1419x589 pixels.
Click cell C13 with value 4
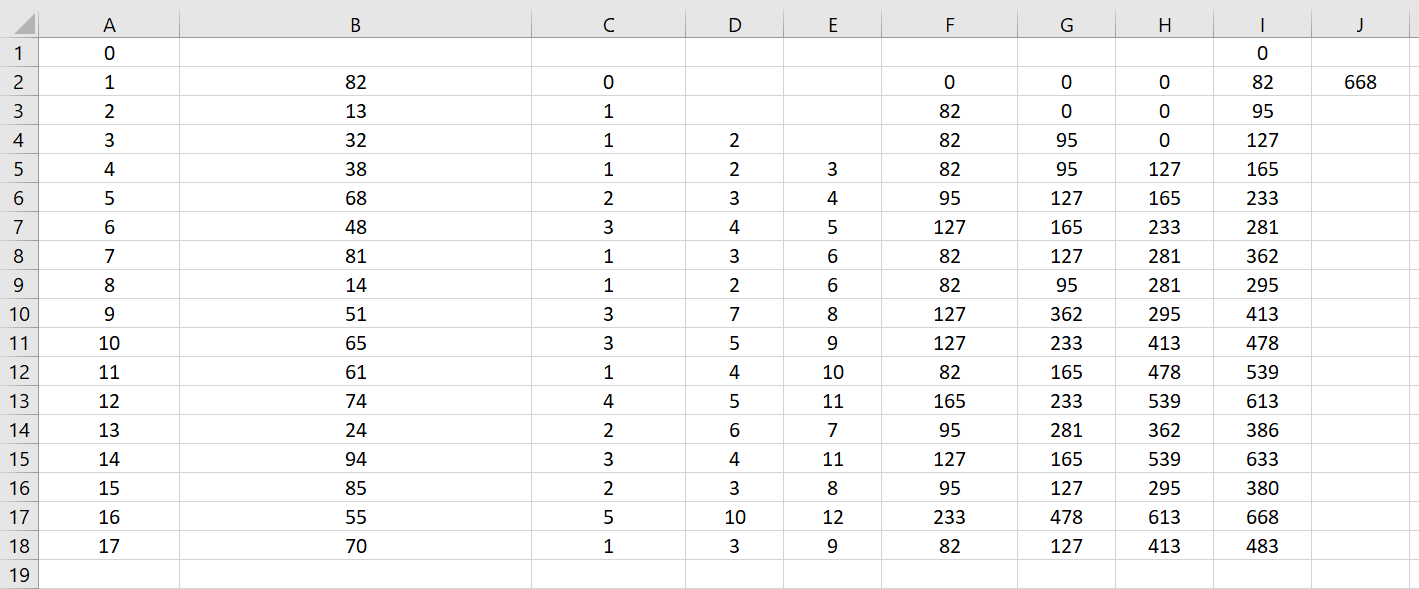608,401
